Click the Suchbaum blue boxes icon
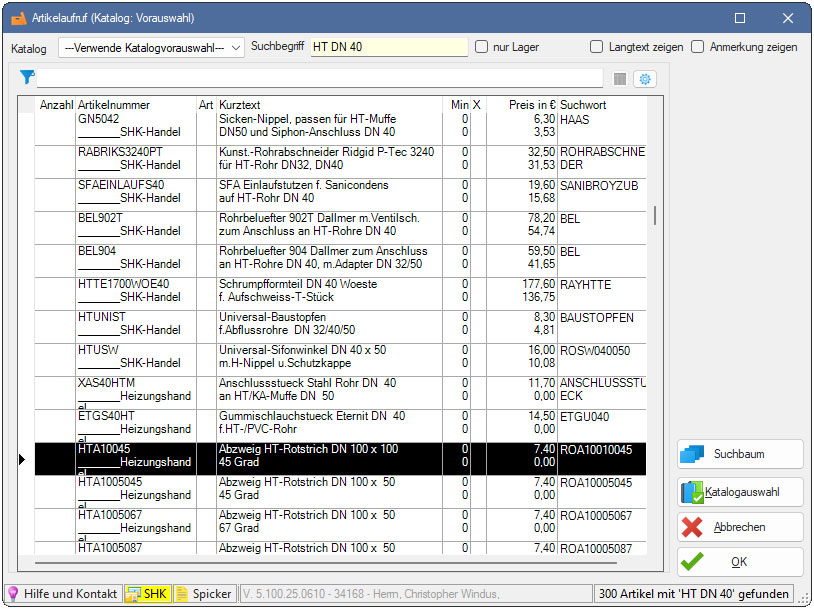This screenshot has height=609, width=814. point(692,454)
